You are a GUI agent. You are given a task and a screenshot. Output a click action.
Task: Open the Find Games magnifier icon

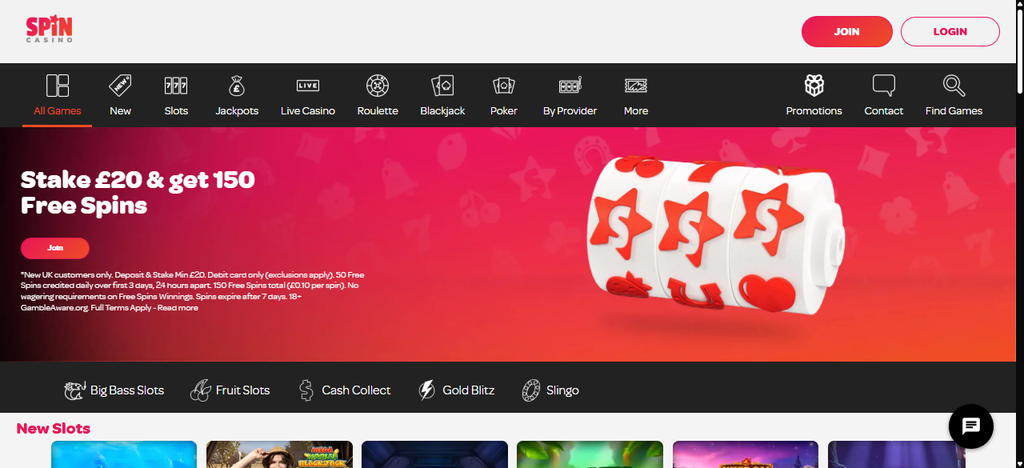[x=953, y=86]
